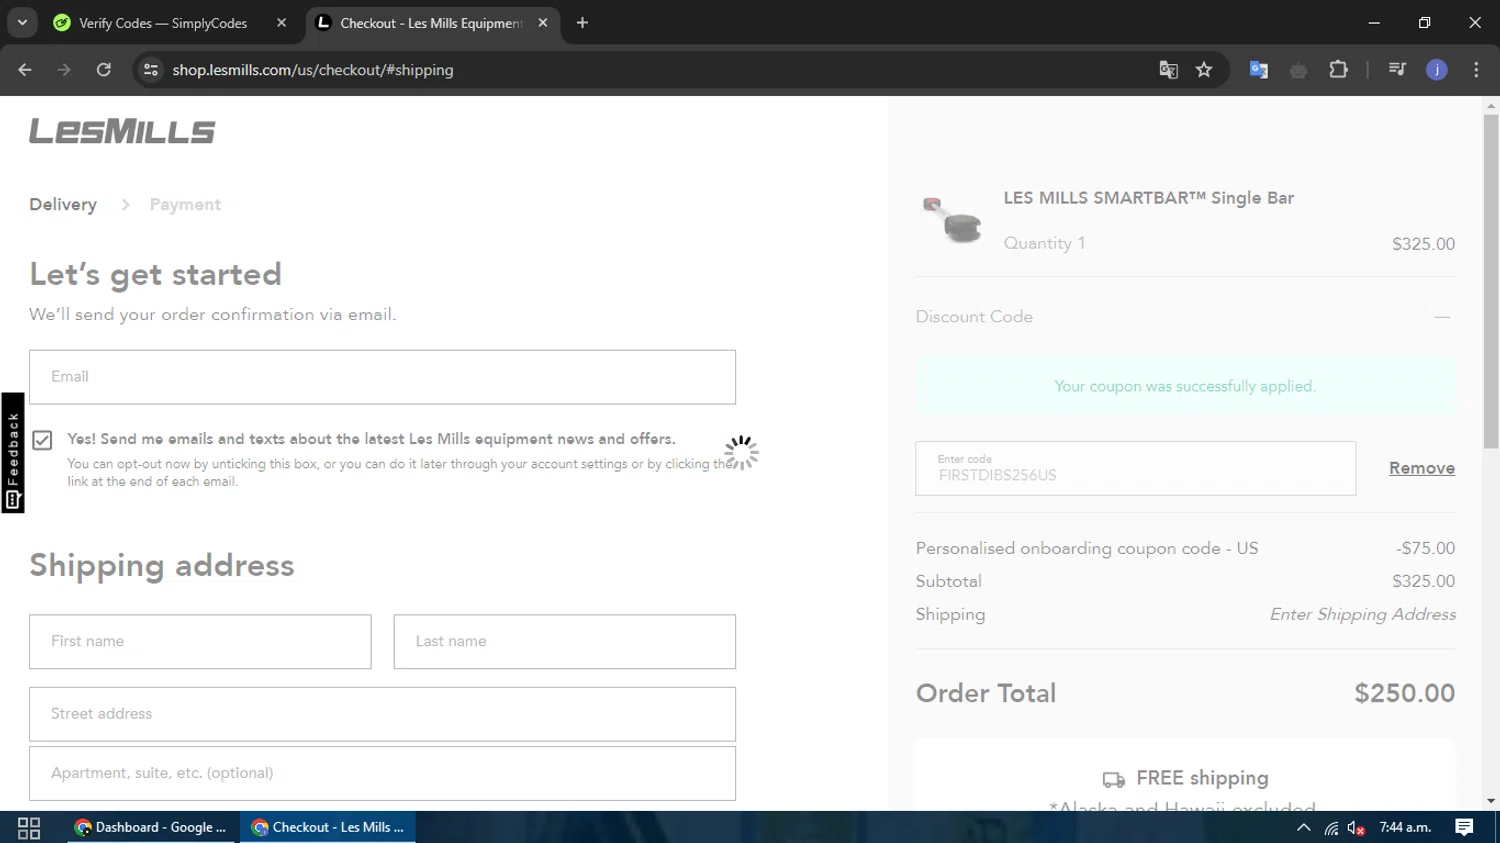Open the network status tray icon
The width and height of the screenshot is (1500, 843).
[1331, 828]
